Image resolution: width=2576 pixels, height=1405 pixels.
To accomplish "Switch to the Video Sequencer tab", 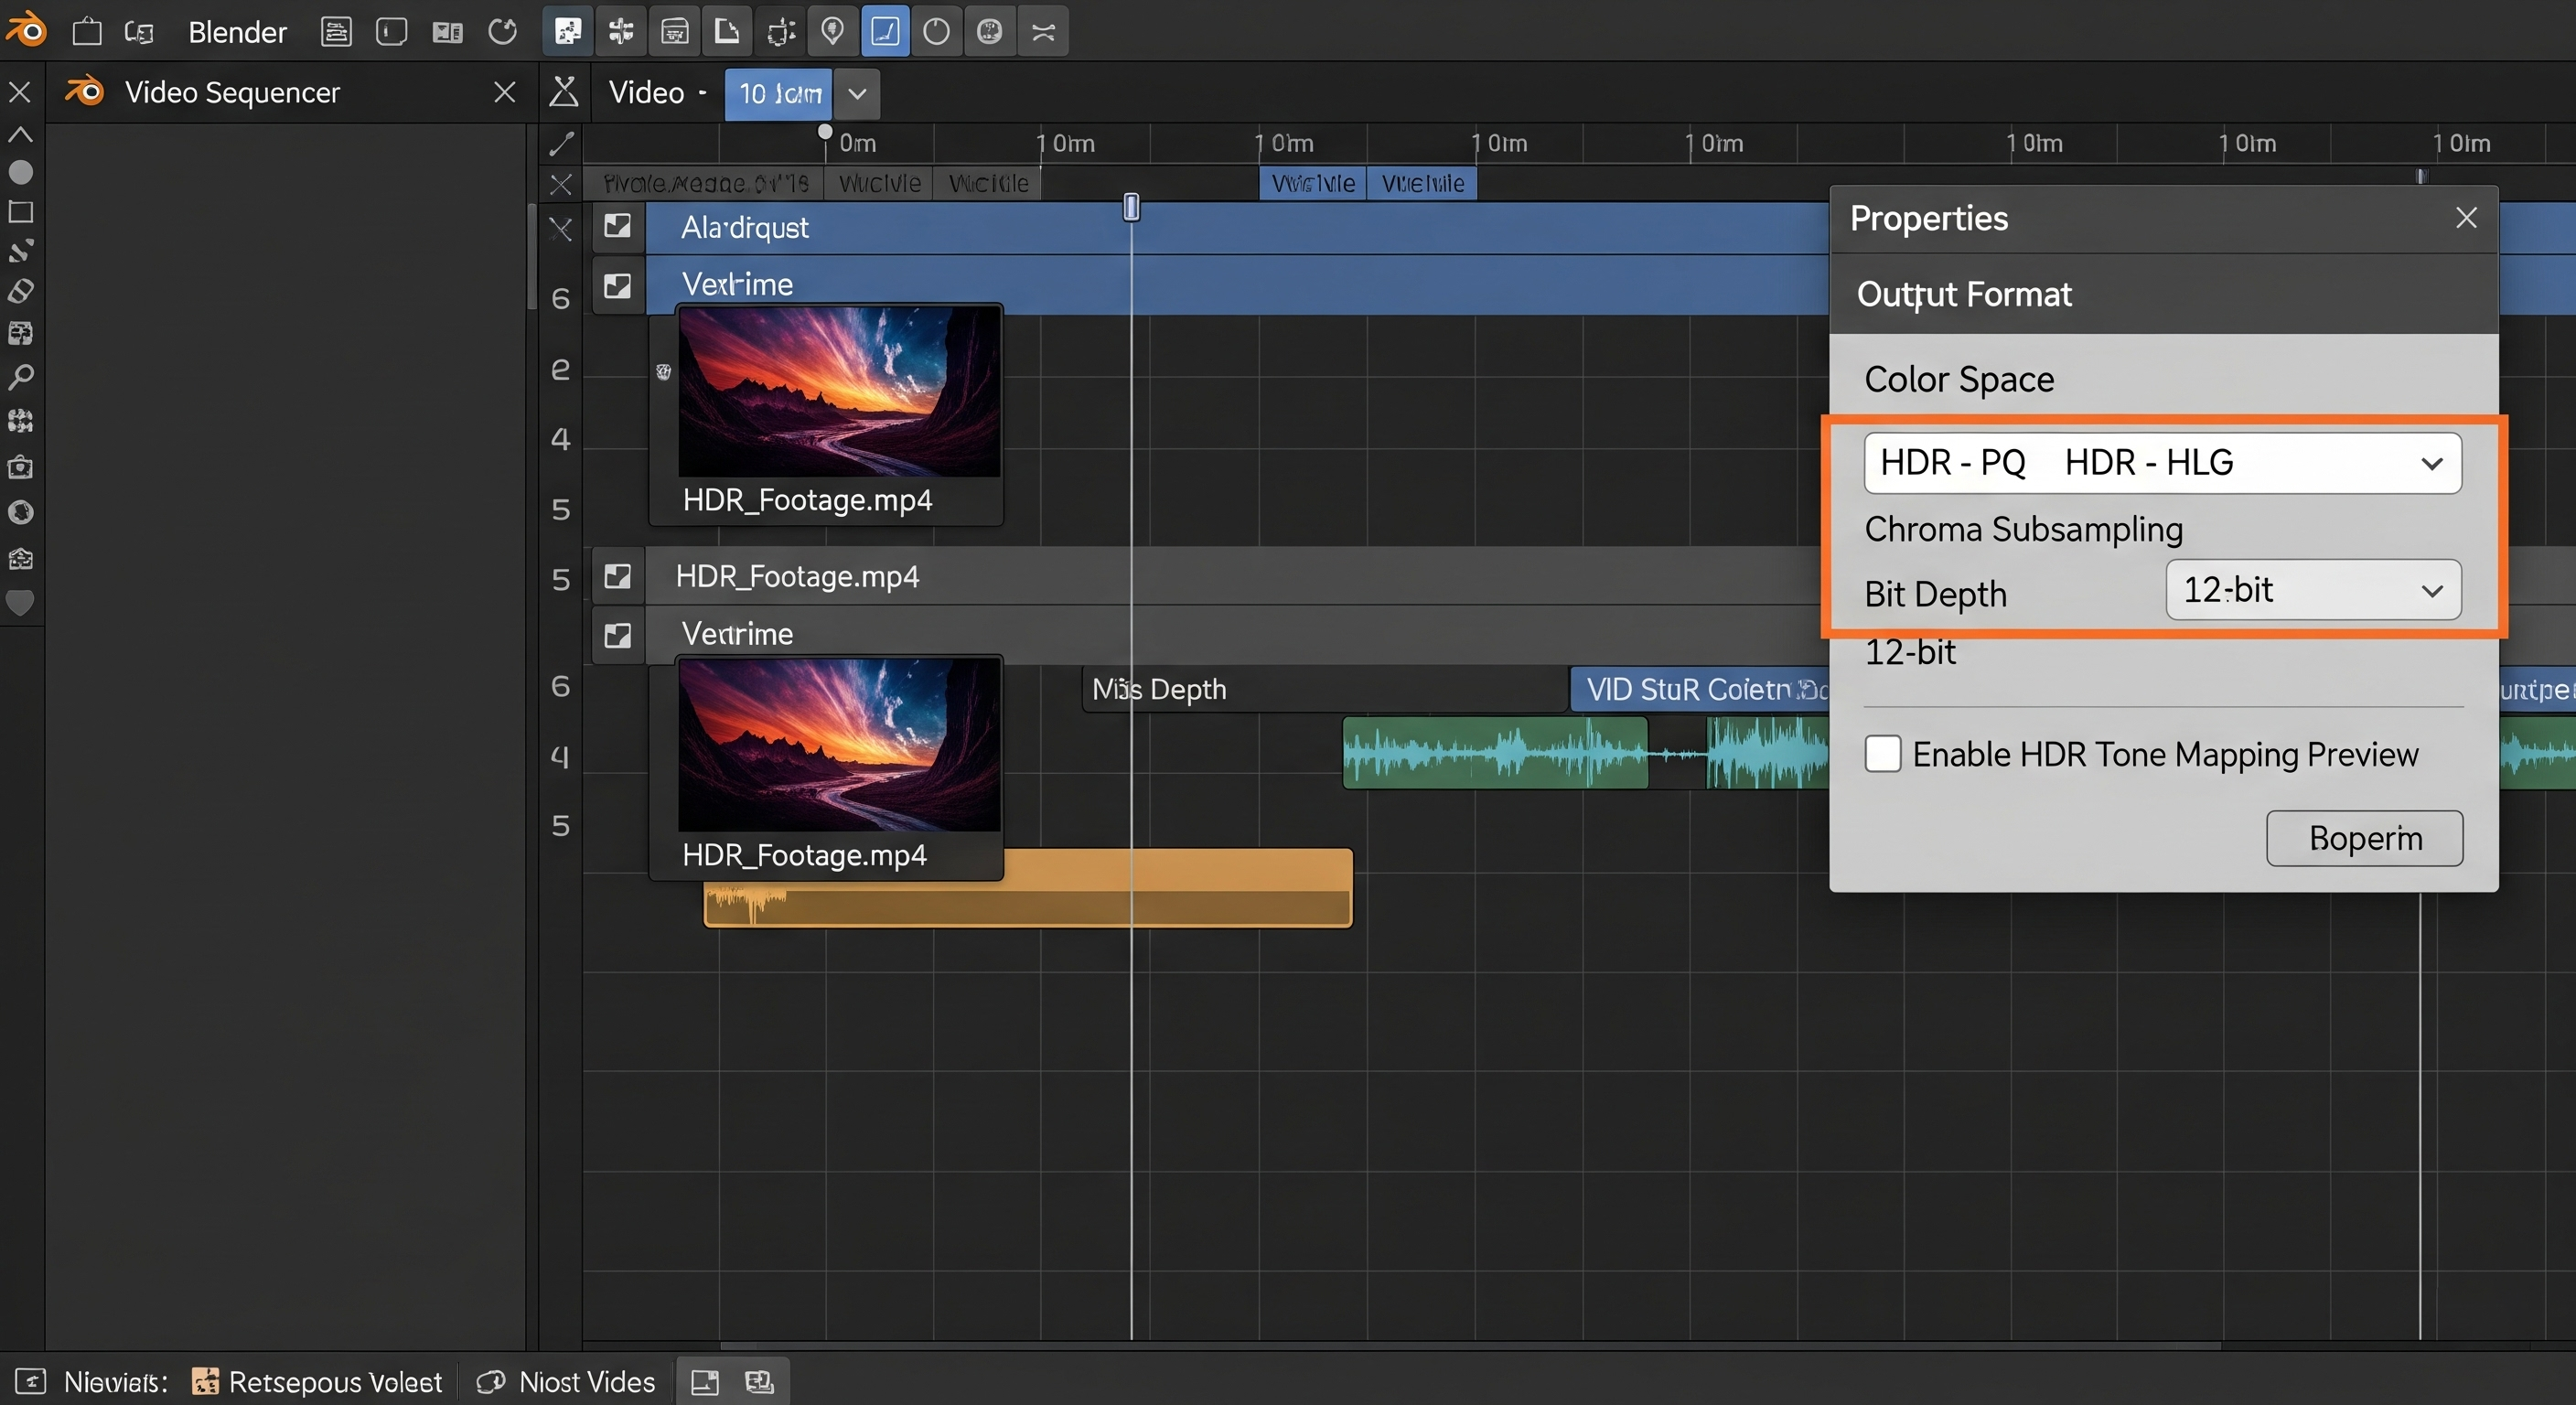I will coord(232,92).
